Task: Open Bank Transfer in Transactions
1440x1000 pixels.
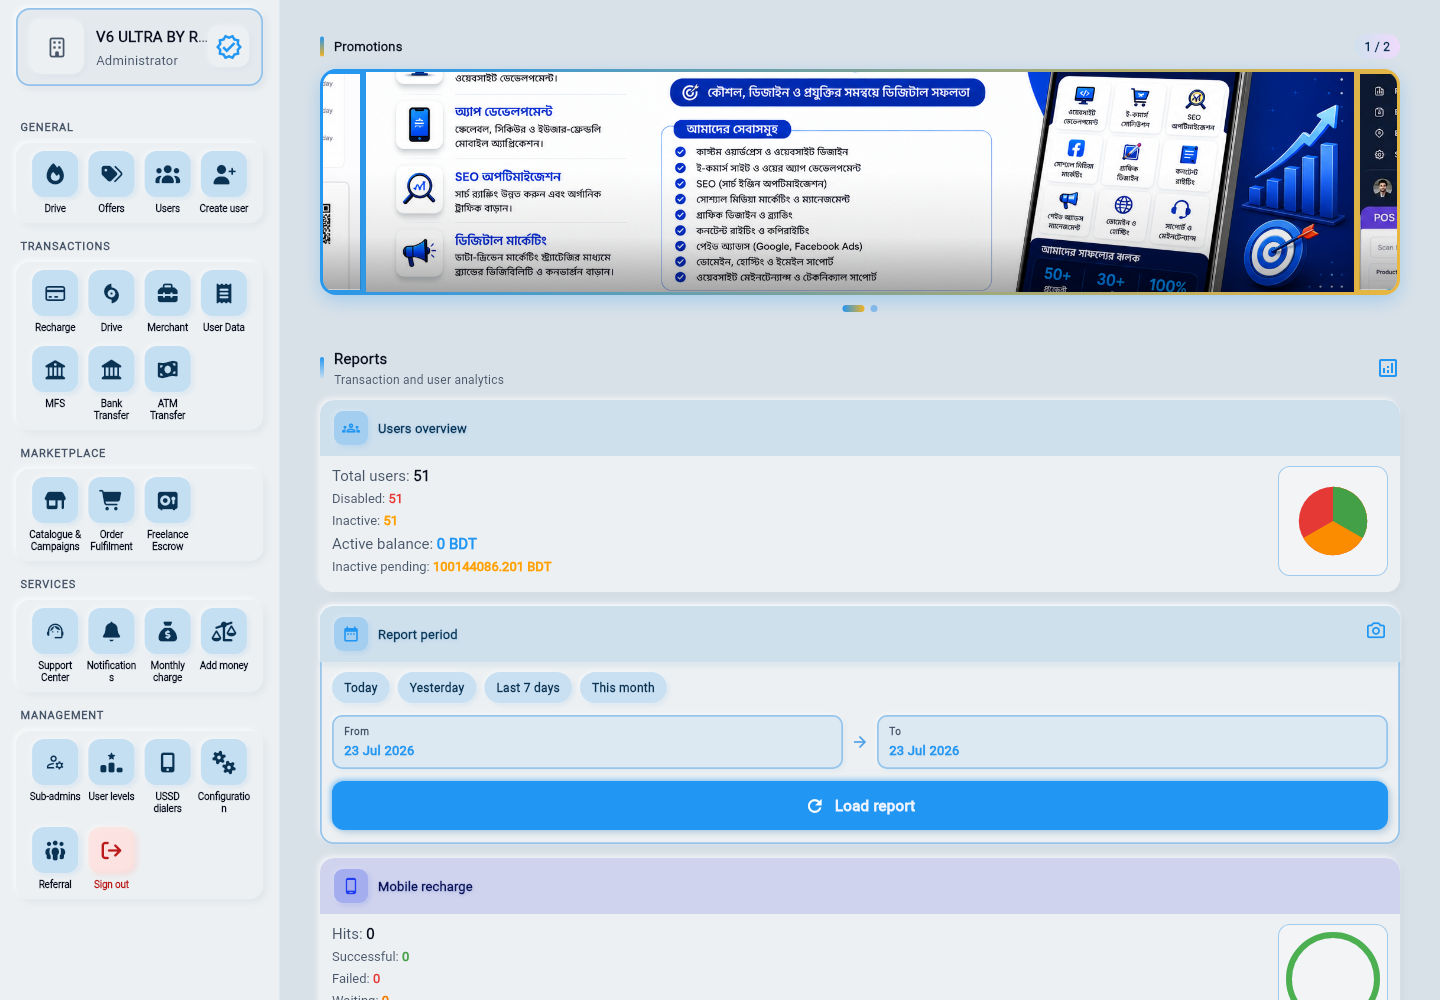Action: [x=111, y=370]
